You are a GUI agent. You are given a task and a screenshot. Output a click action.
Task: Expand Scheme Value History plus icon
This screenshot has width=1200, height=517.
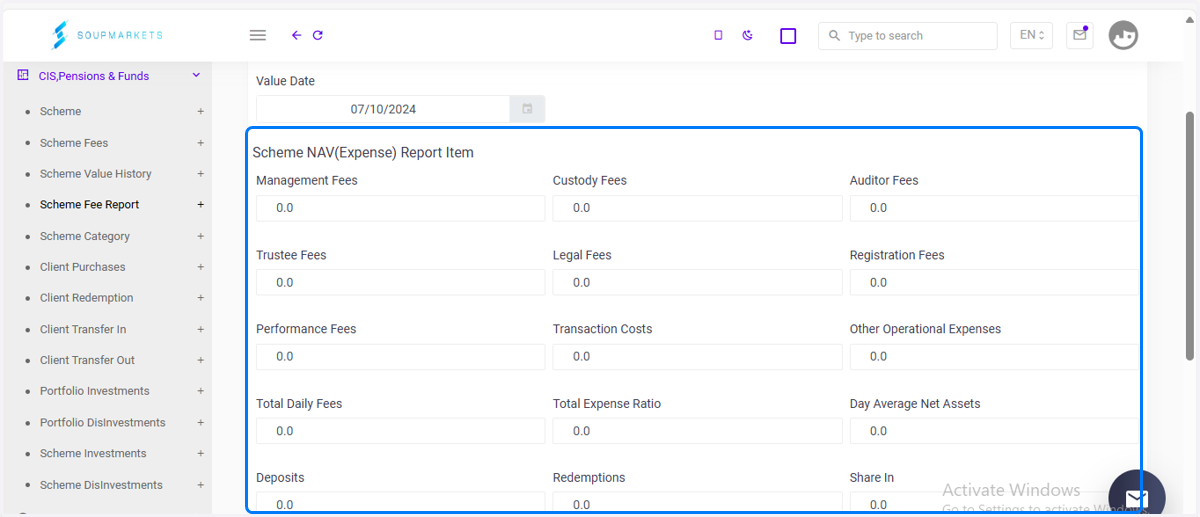pos(200,174)
